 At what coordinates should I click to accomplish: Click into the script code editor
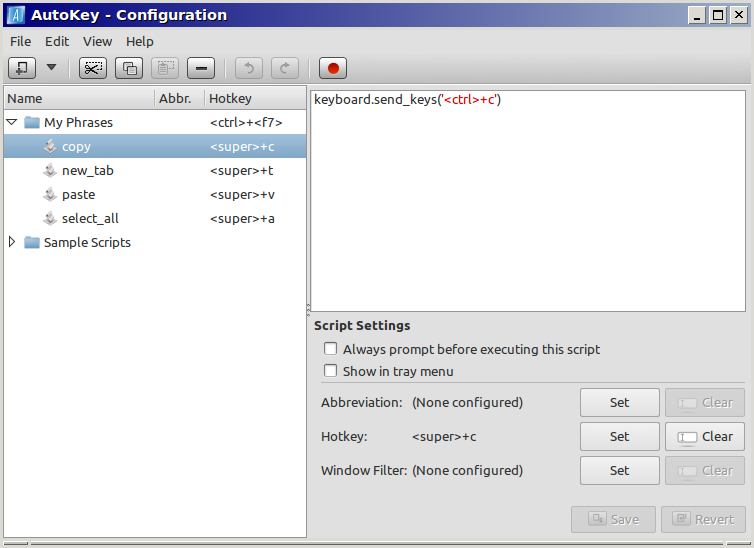click(528, 201)
